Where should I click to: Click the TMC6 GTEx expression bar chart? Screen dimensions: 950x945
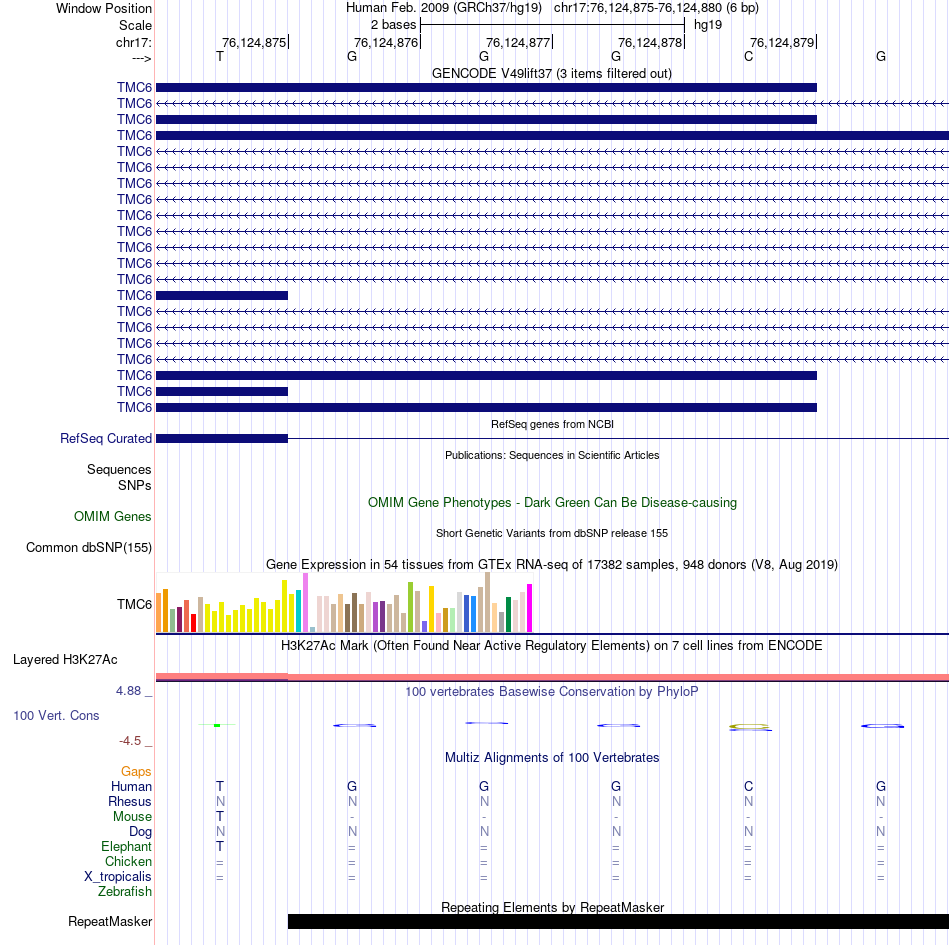pos(344,602)
